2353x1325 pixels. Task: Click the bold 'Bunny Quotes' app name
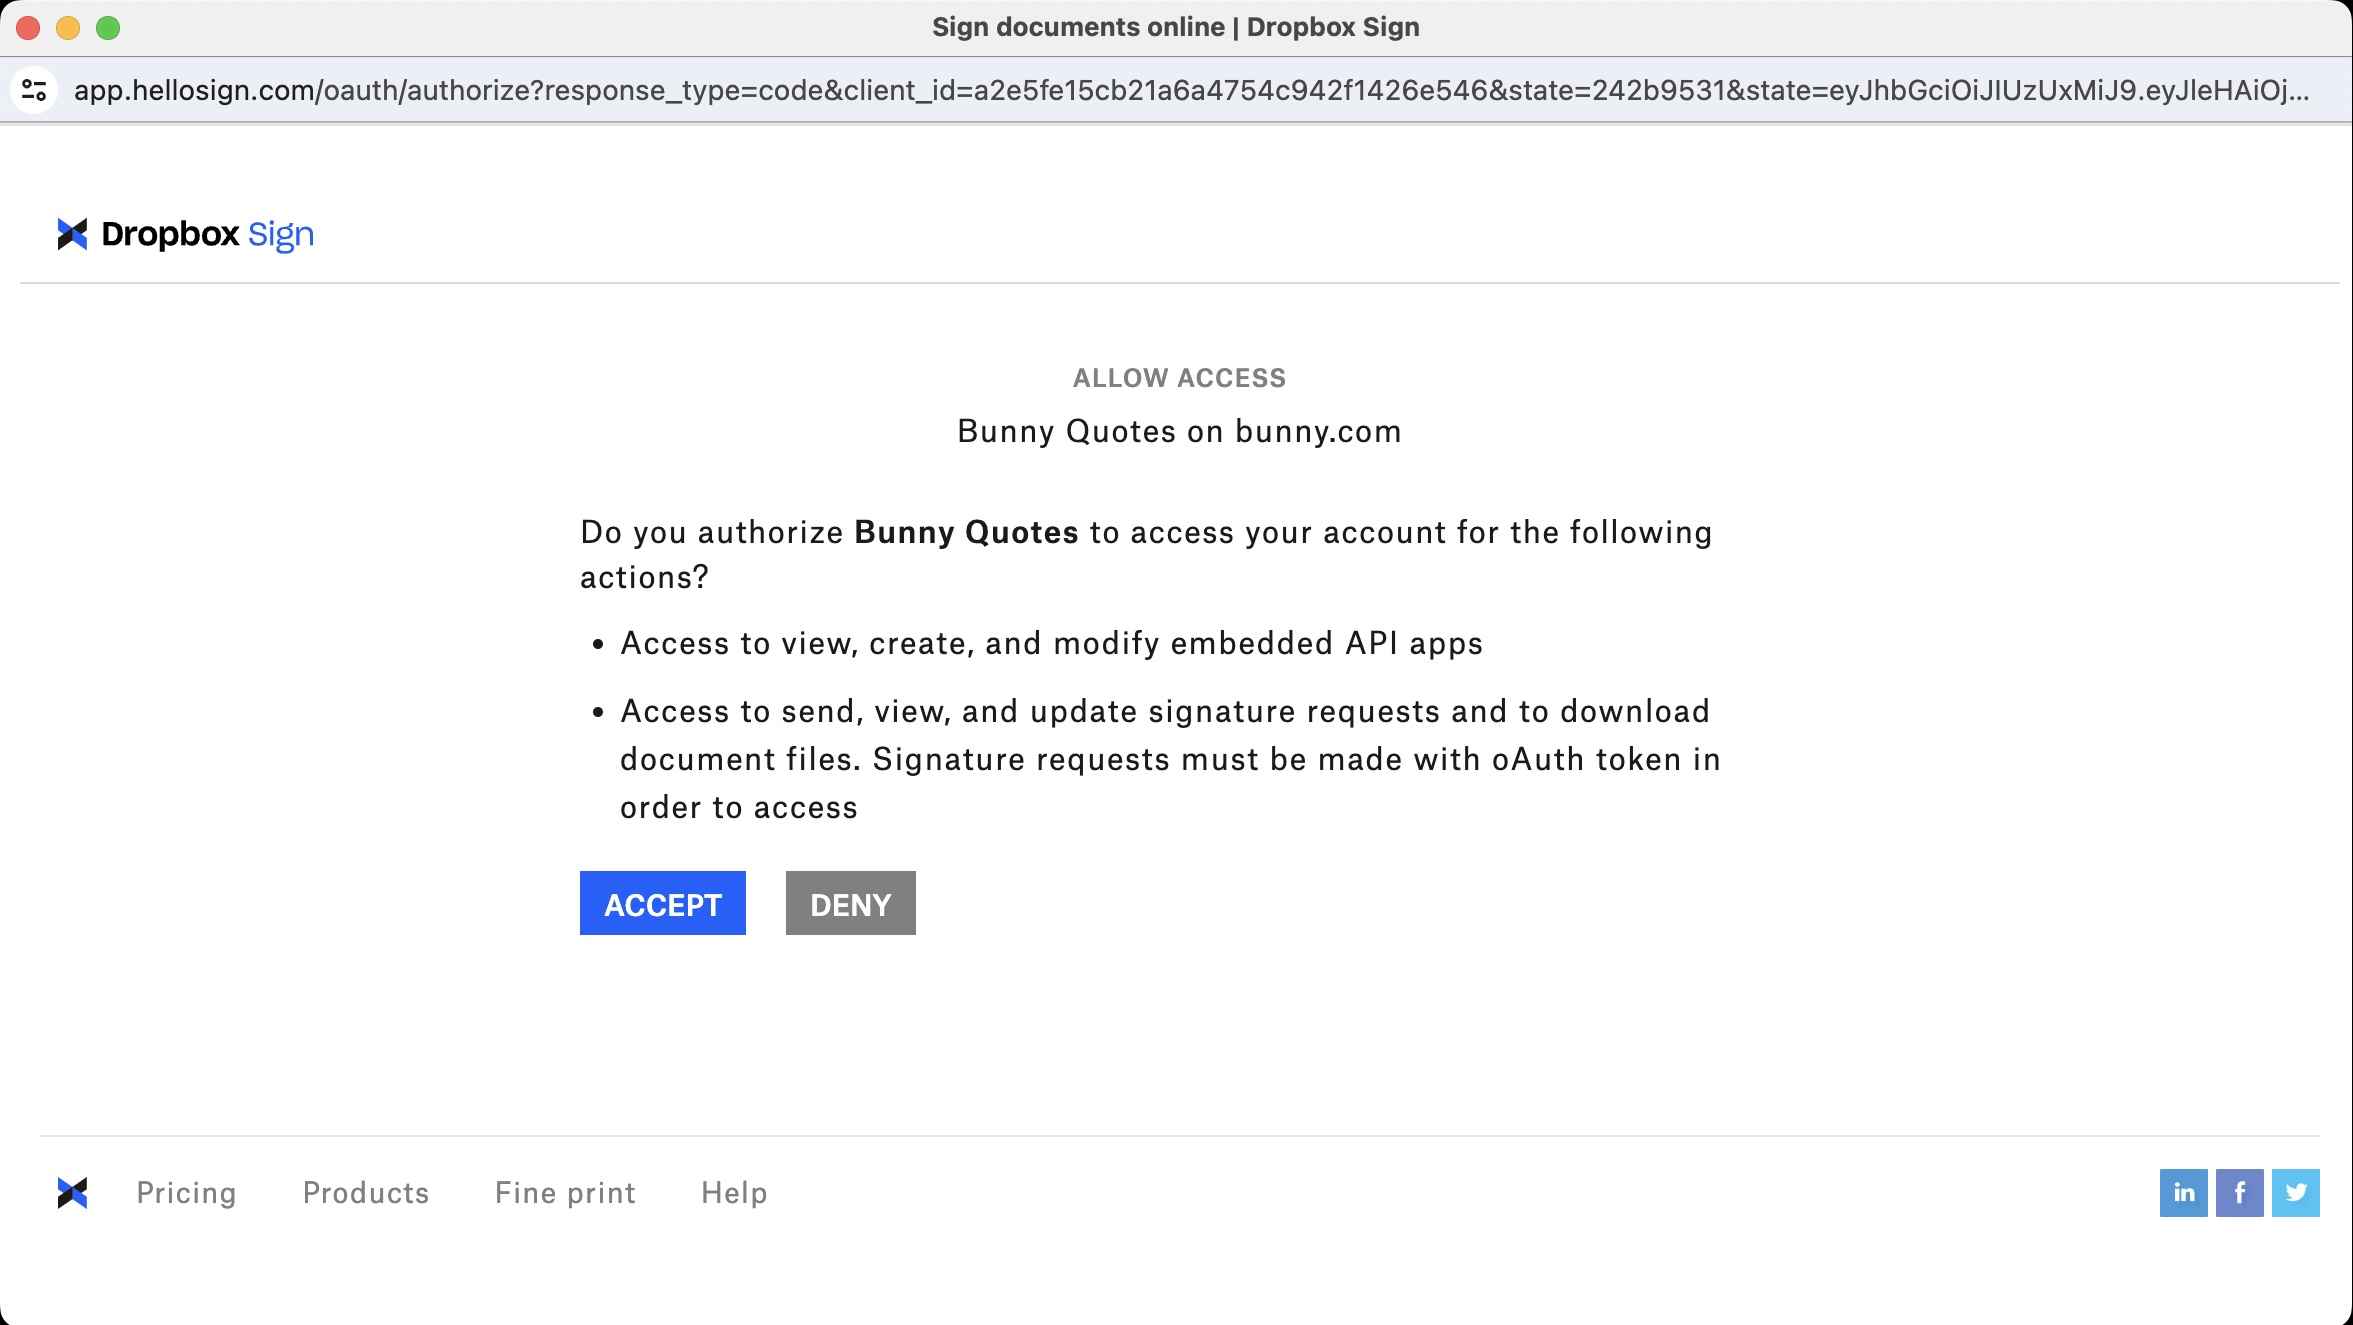click(x=967, y=532)
